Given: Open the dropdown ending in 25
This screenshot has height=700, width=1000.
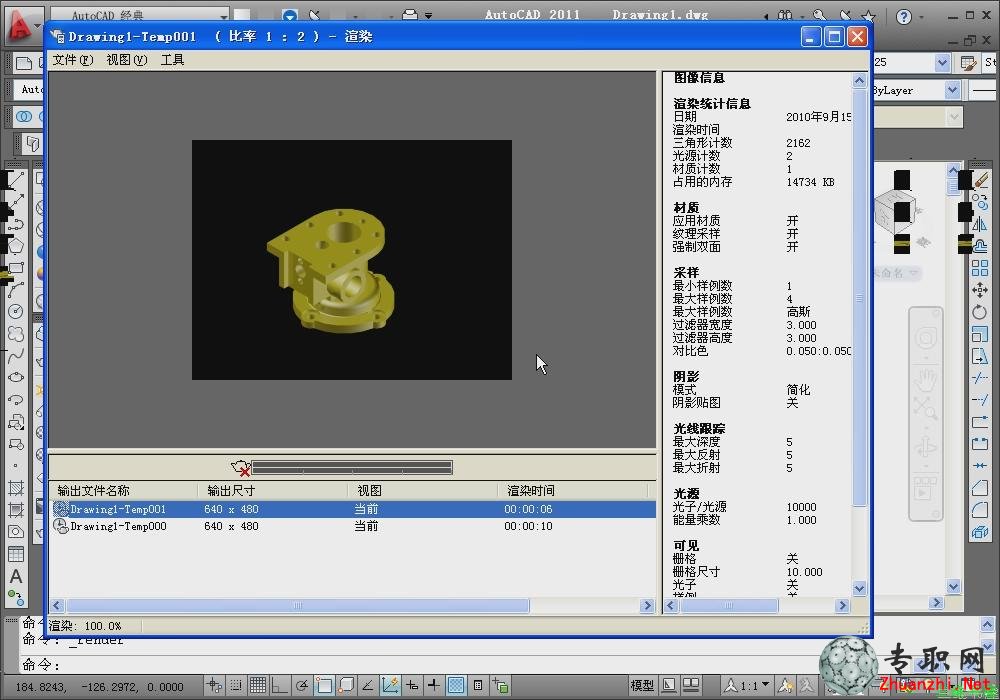Looking at the screenshot, I should click(942, 62).
